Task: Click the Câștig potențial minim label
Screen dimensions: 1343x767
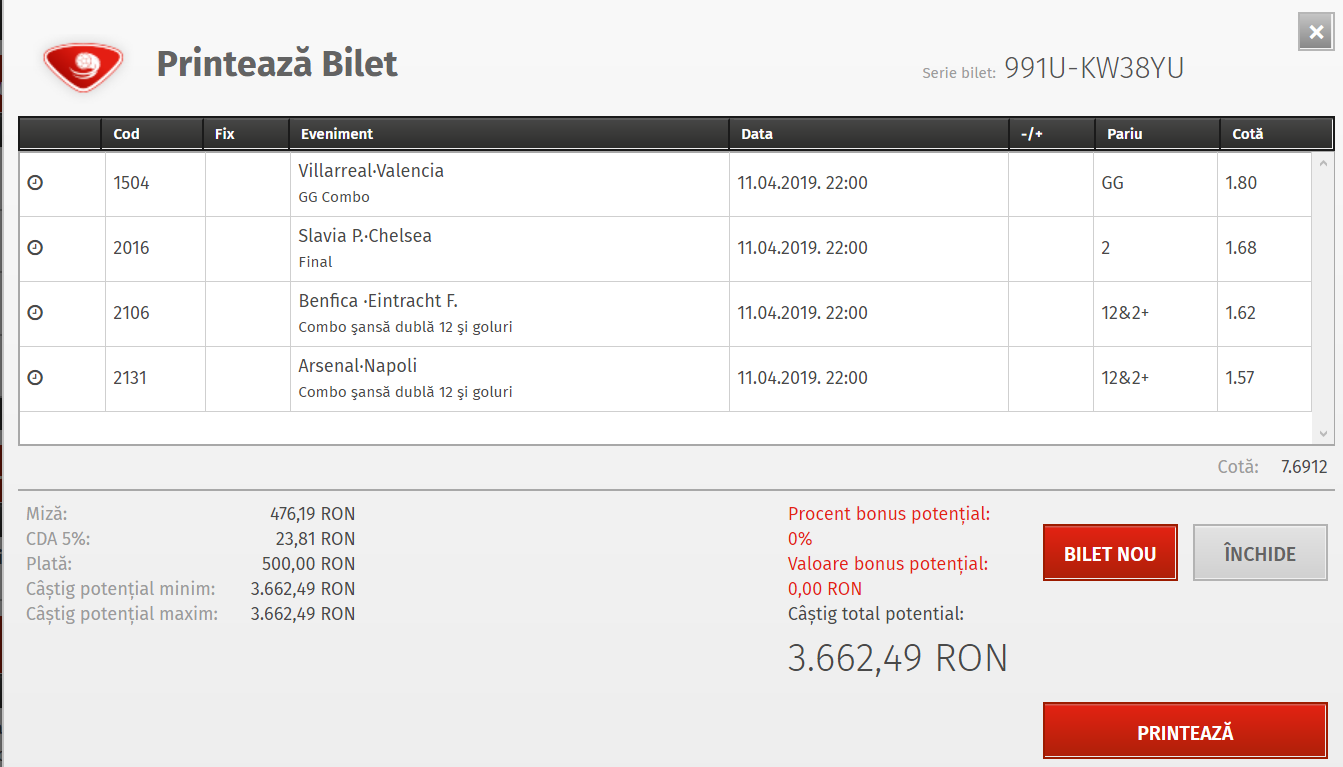Action: click(120, 589)
